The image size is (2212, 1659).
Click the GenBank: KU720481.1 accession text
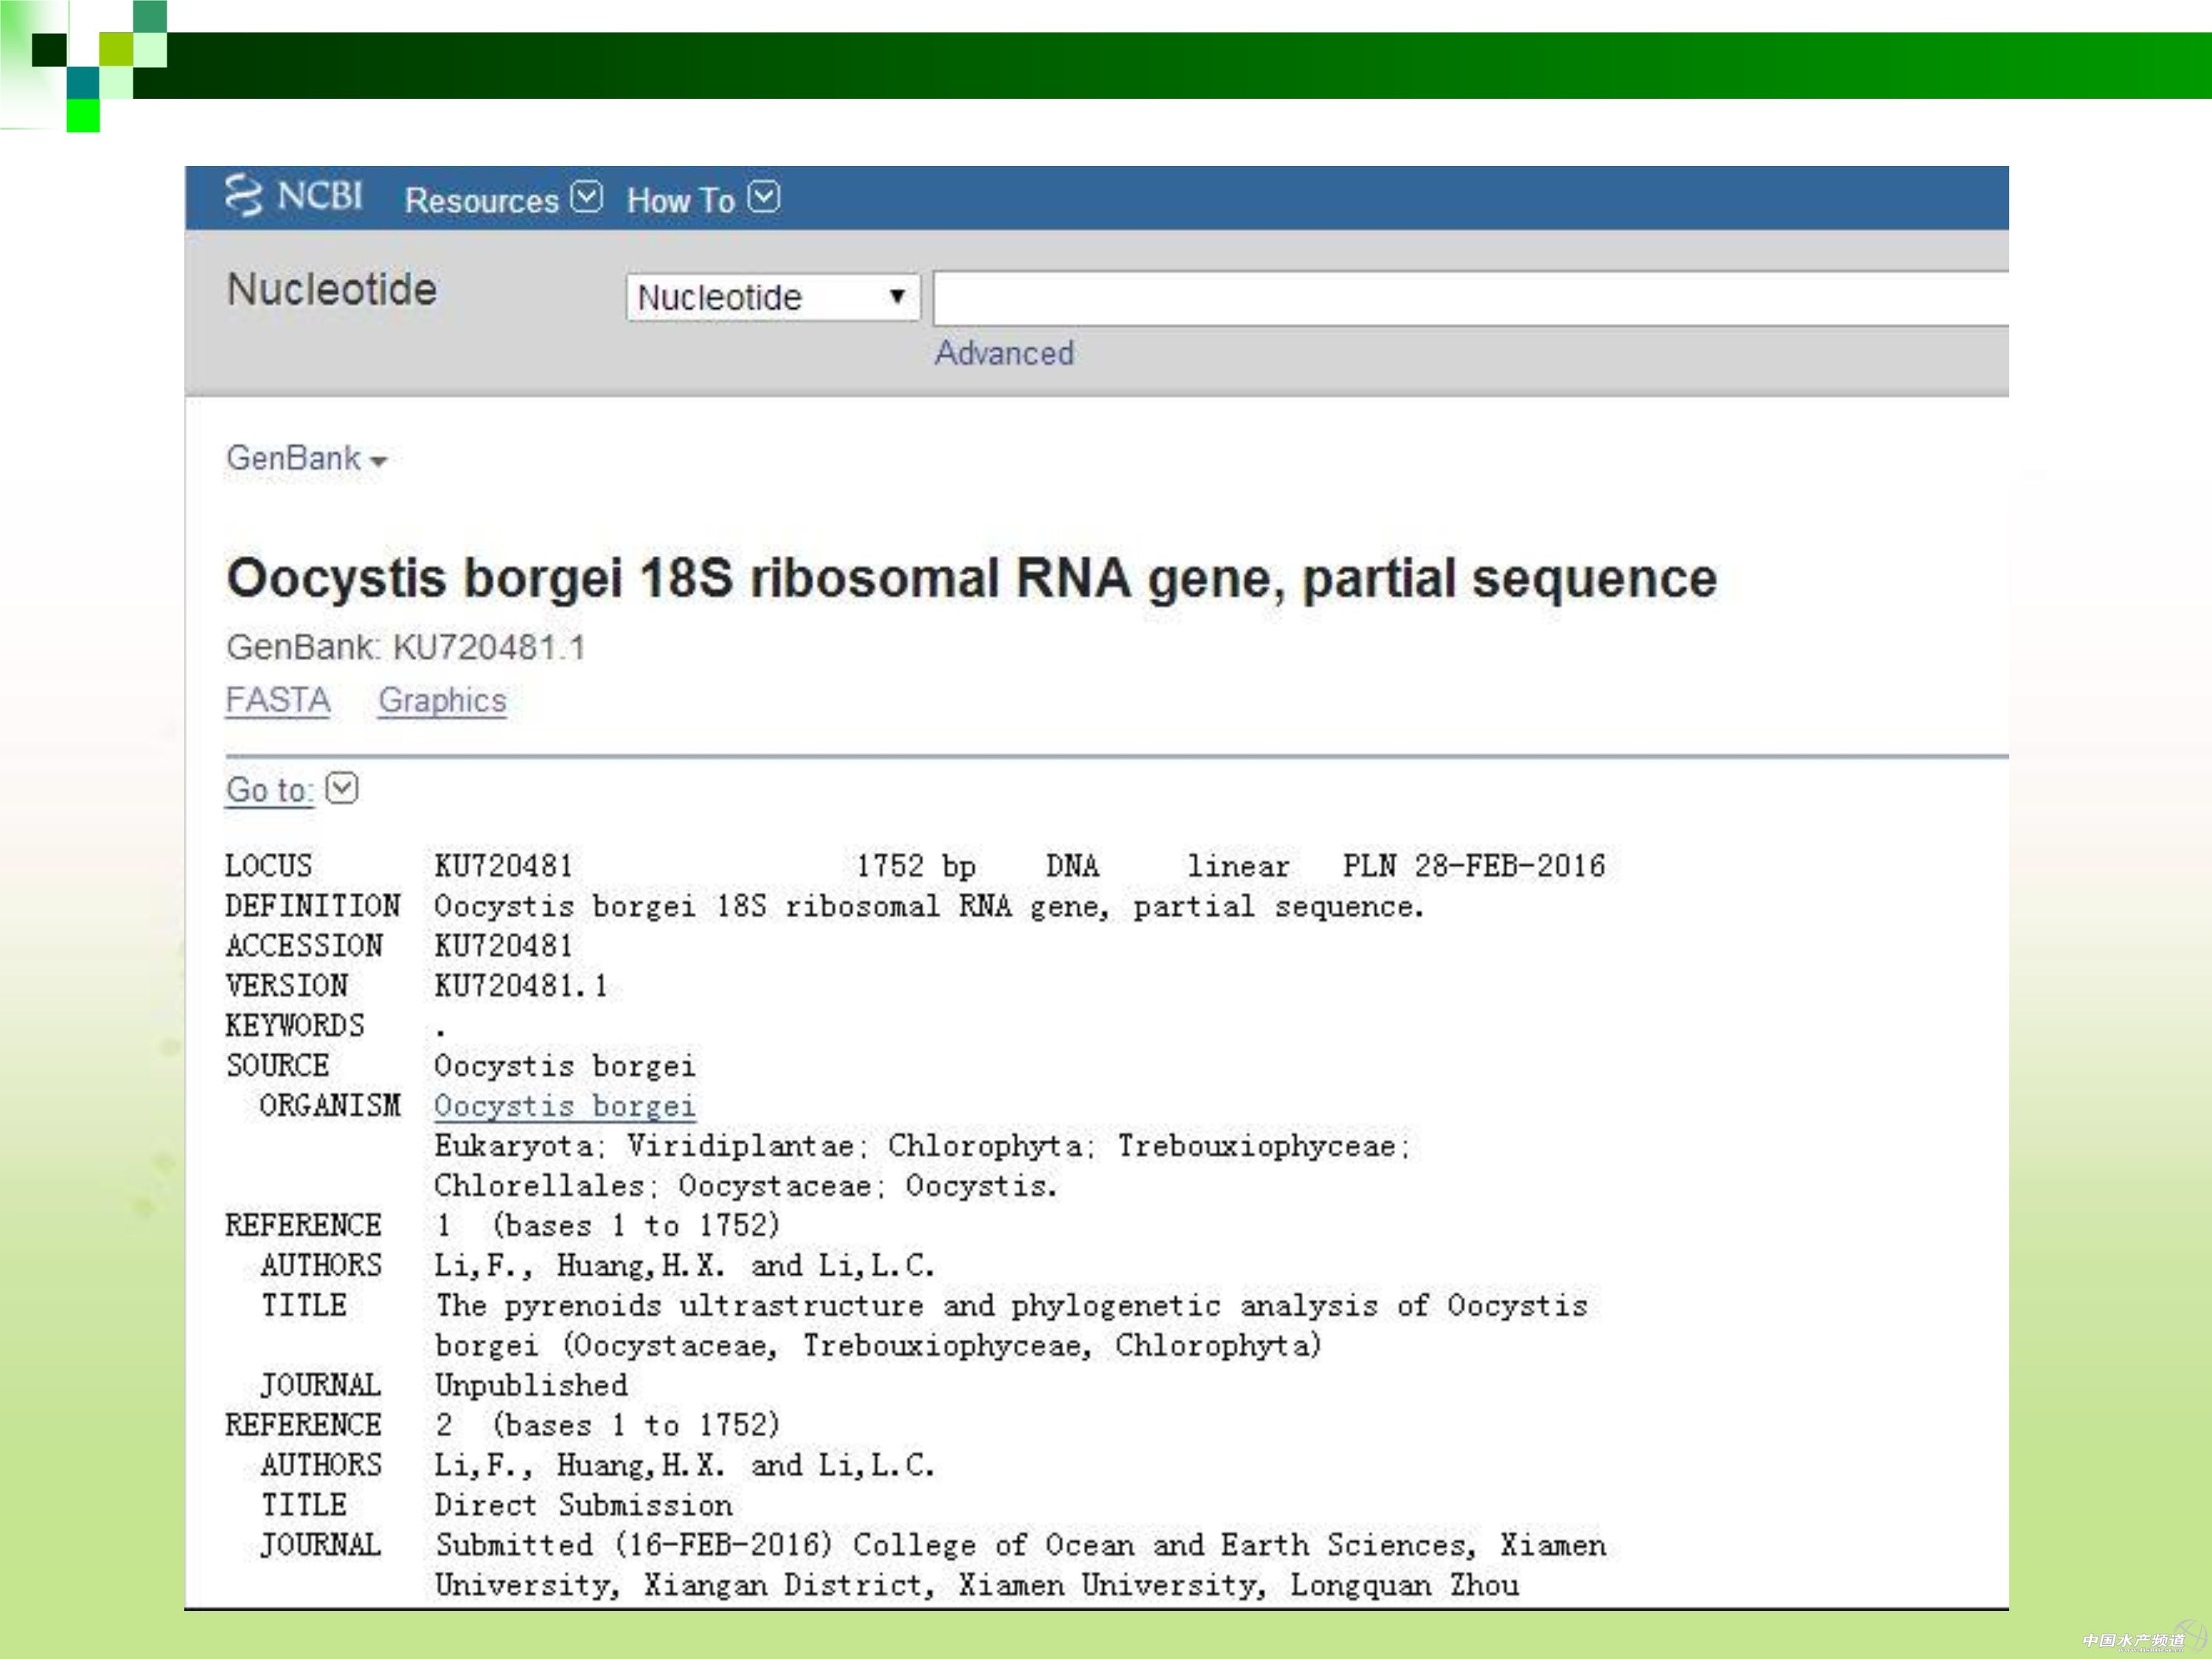pyautogui.click(x=406, y=647)
